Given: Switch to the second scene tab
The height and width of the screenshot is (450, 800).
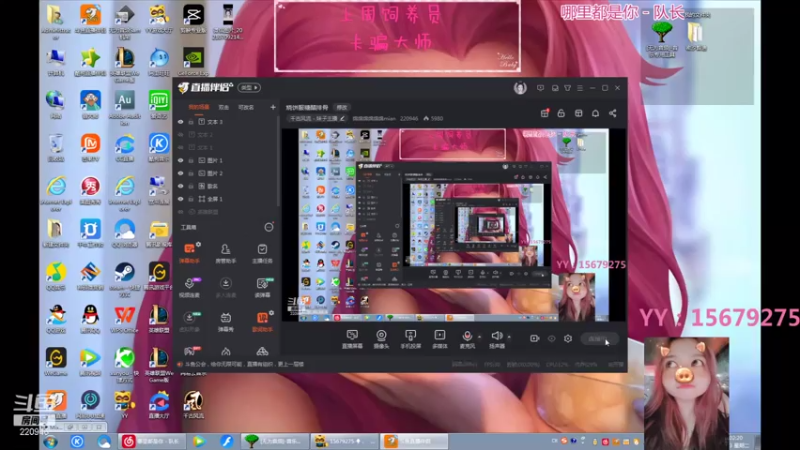Looking at the screenshot, I should click(223, 107).
